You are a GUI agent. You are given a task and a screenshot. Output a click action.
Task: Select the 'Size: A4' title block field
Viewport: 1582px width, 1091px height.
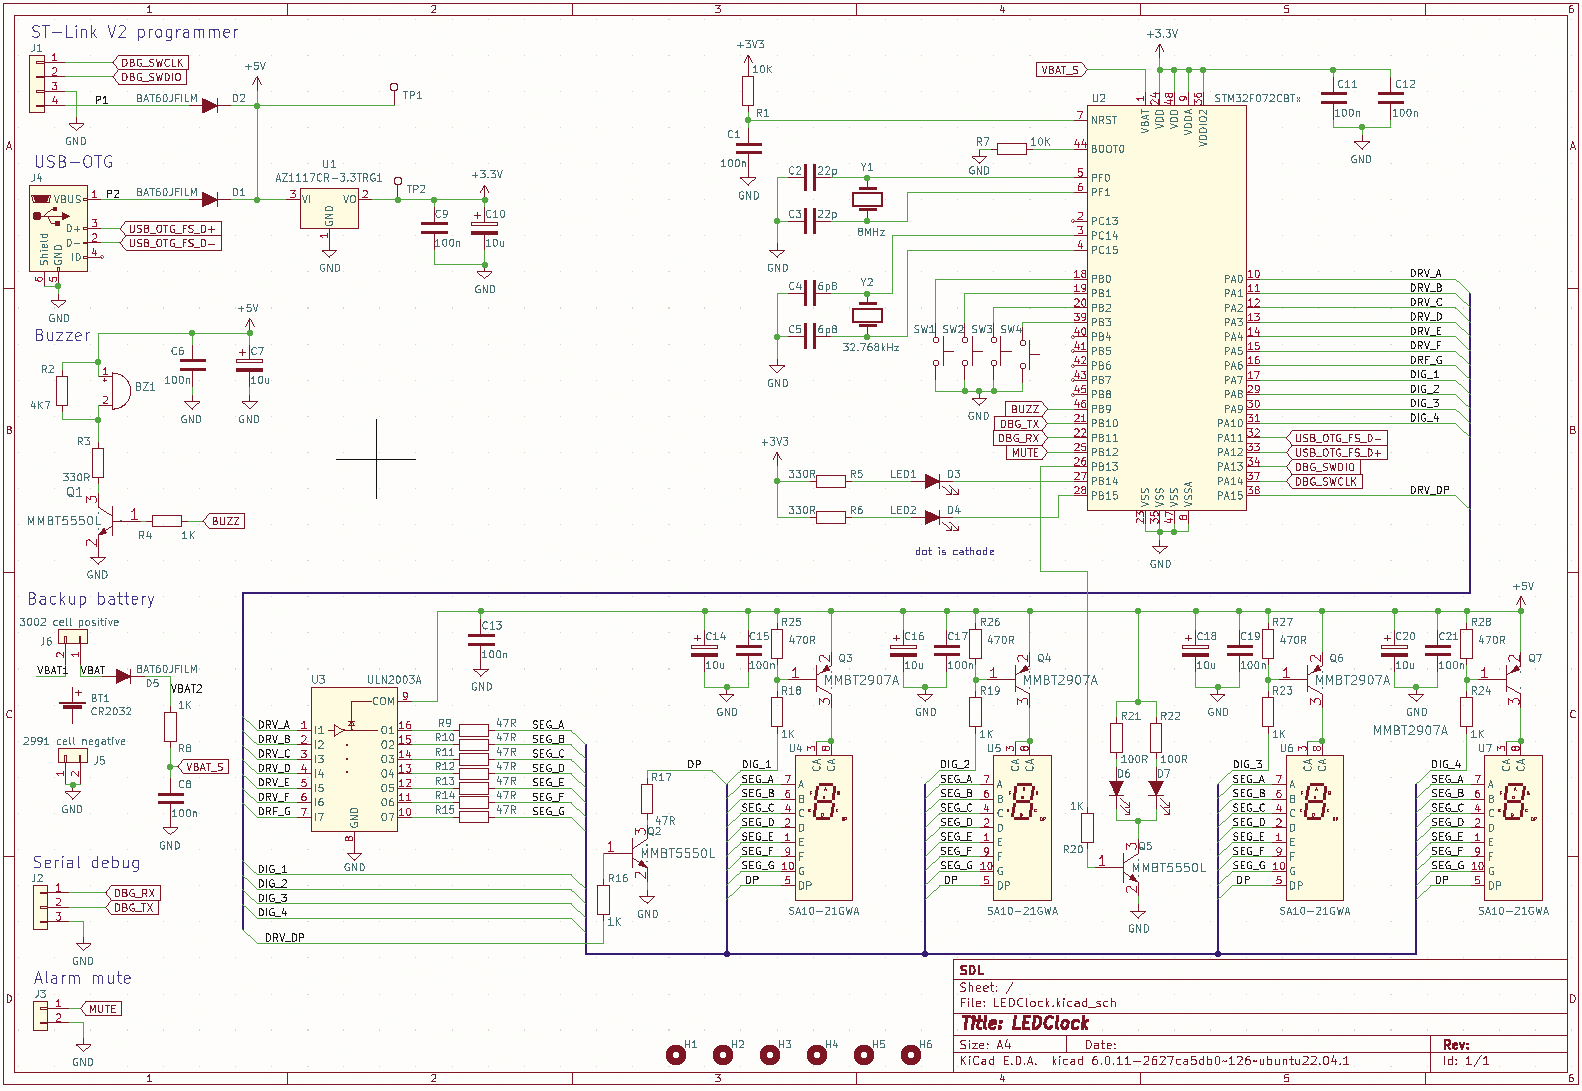coord(985,1044)
